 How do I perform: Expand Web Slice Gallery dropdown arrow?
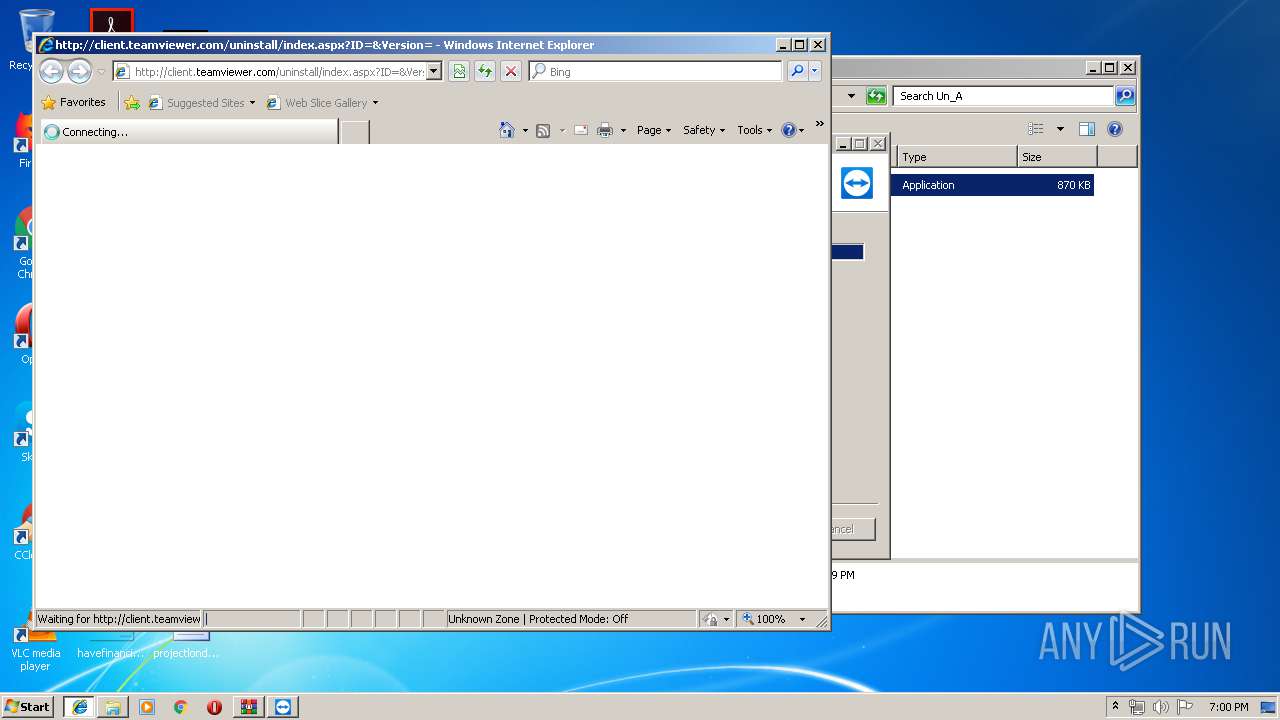coord(375,103)
